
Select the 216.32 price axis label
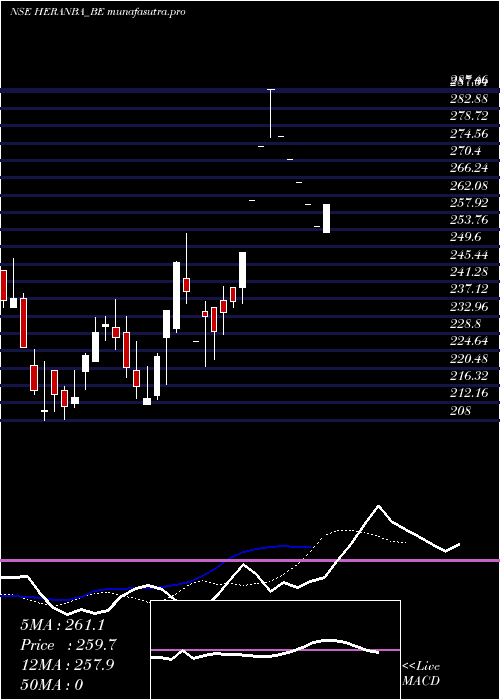[469, 376]
